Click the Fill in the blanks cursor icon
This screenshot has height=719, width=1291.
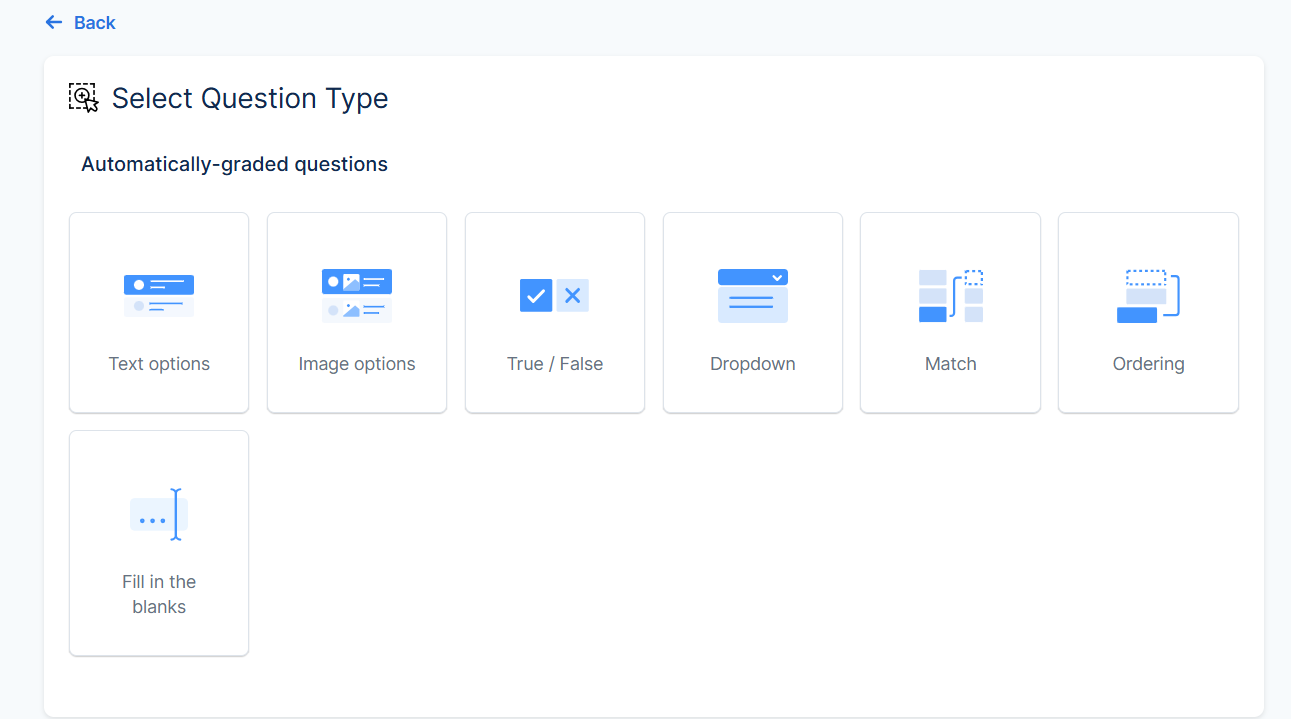point(159,514)
